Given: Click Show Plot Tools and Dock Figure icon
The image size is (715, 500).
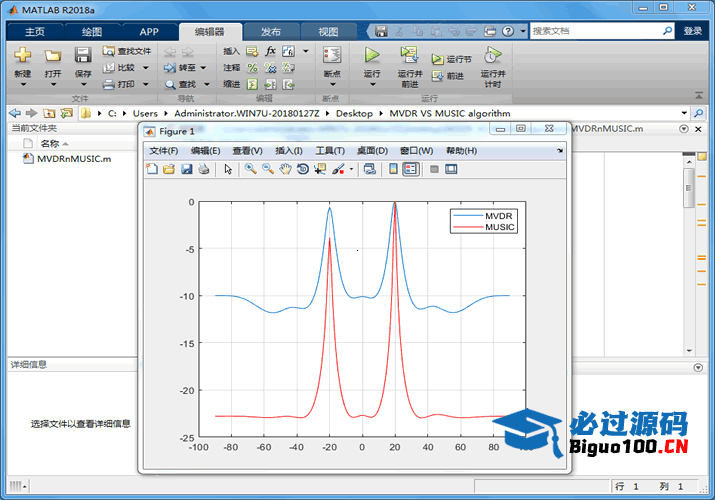Looking at the screenshot, I should [x=451, y=169].
